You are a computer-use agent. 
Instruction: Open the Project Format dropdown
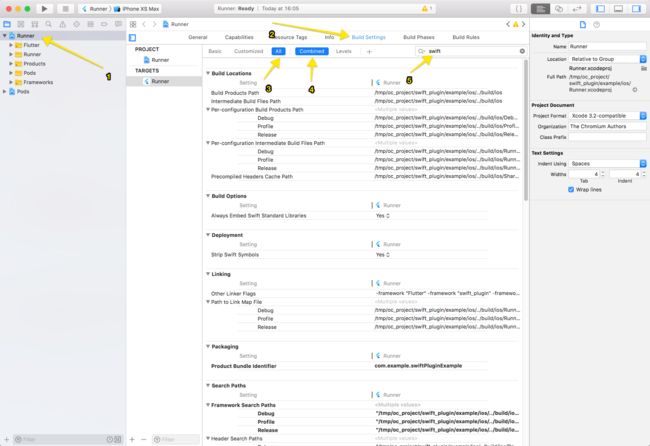607,116
